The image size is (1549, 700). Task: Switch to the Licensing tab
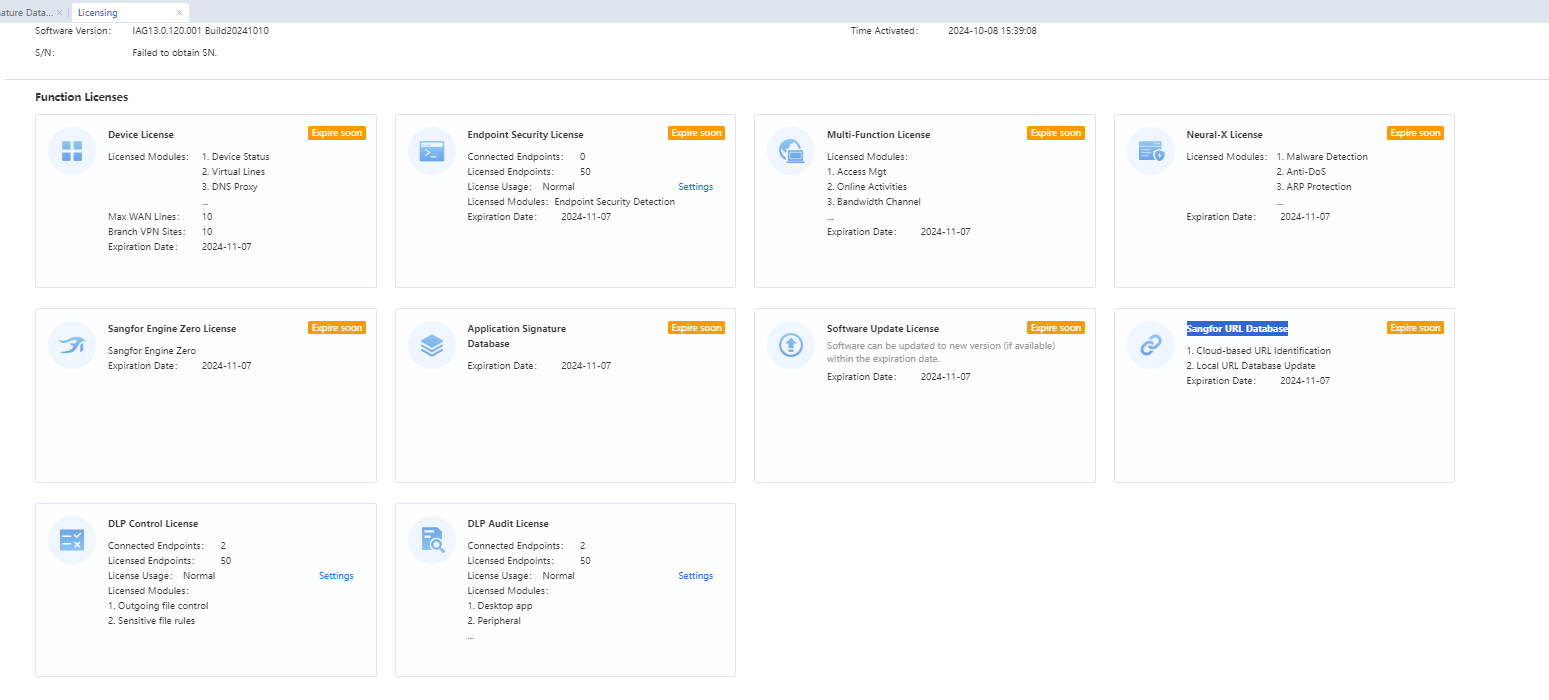[x=98, y=13]
